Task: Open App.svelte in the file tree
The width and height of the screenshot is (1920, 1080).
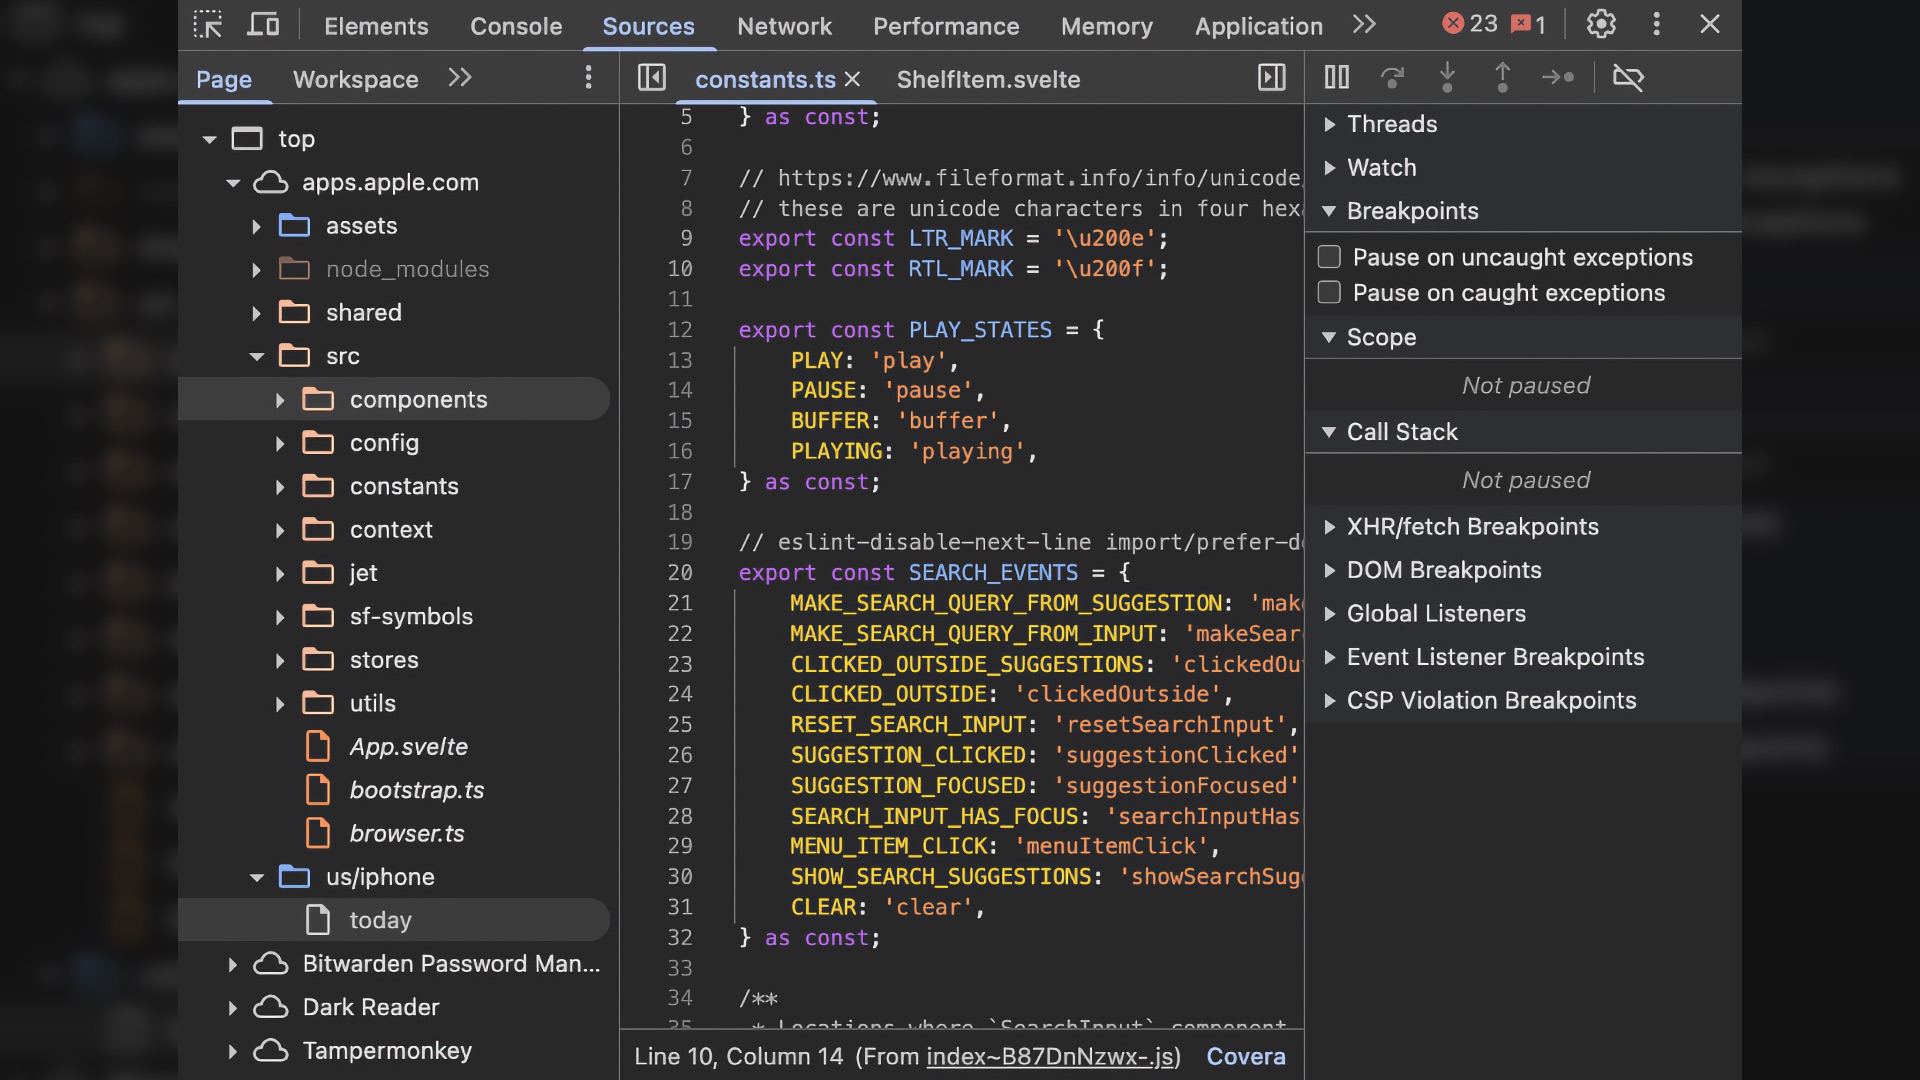Action: pyautogui.click(x=408, y=747)
